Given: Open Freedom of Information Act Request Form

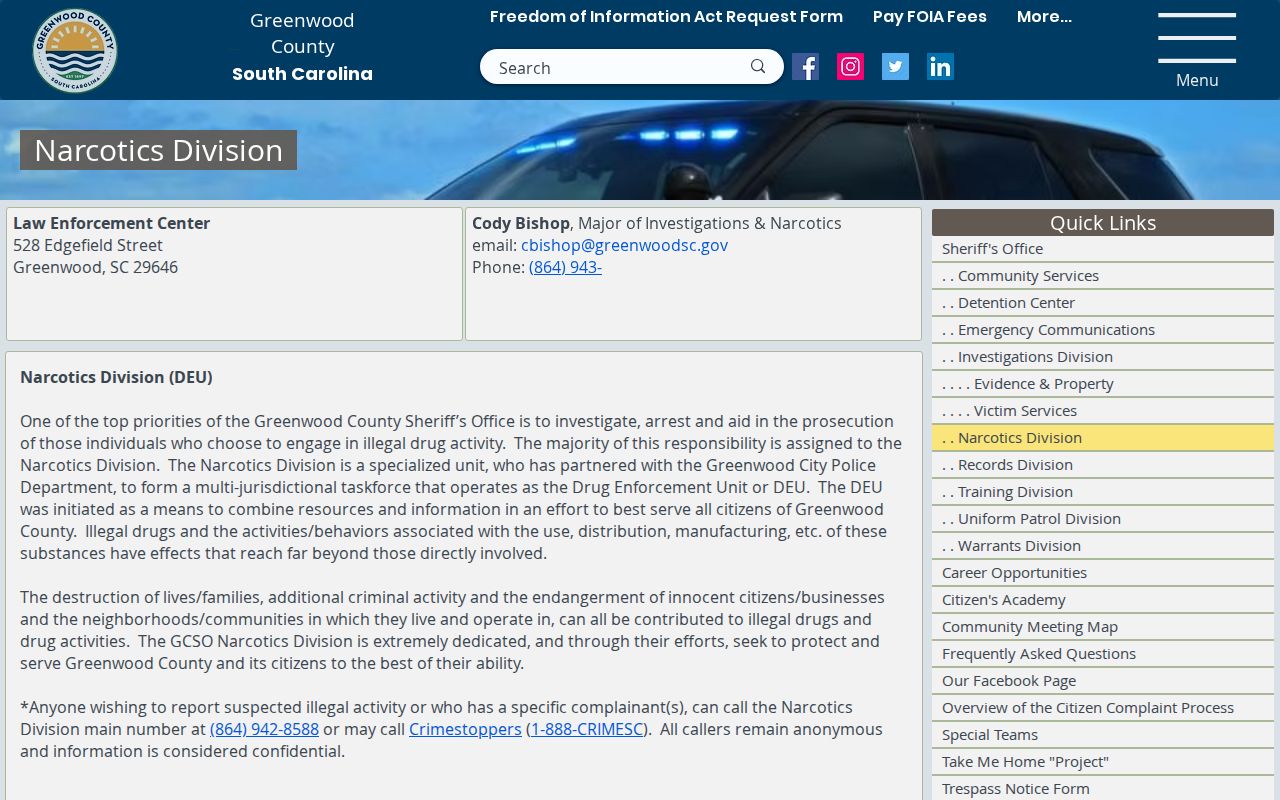Looking at the screenshot, I should point(666,17).
